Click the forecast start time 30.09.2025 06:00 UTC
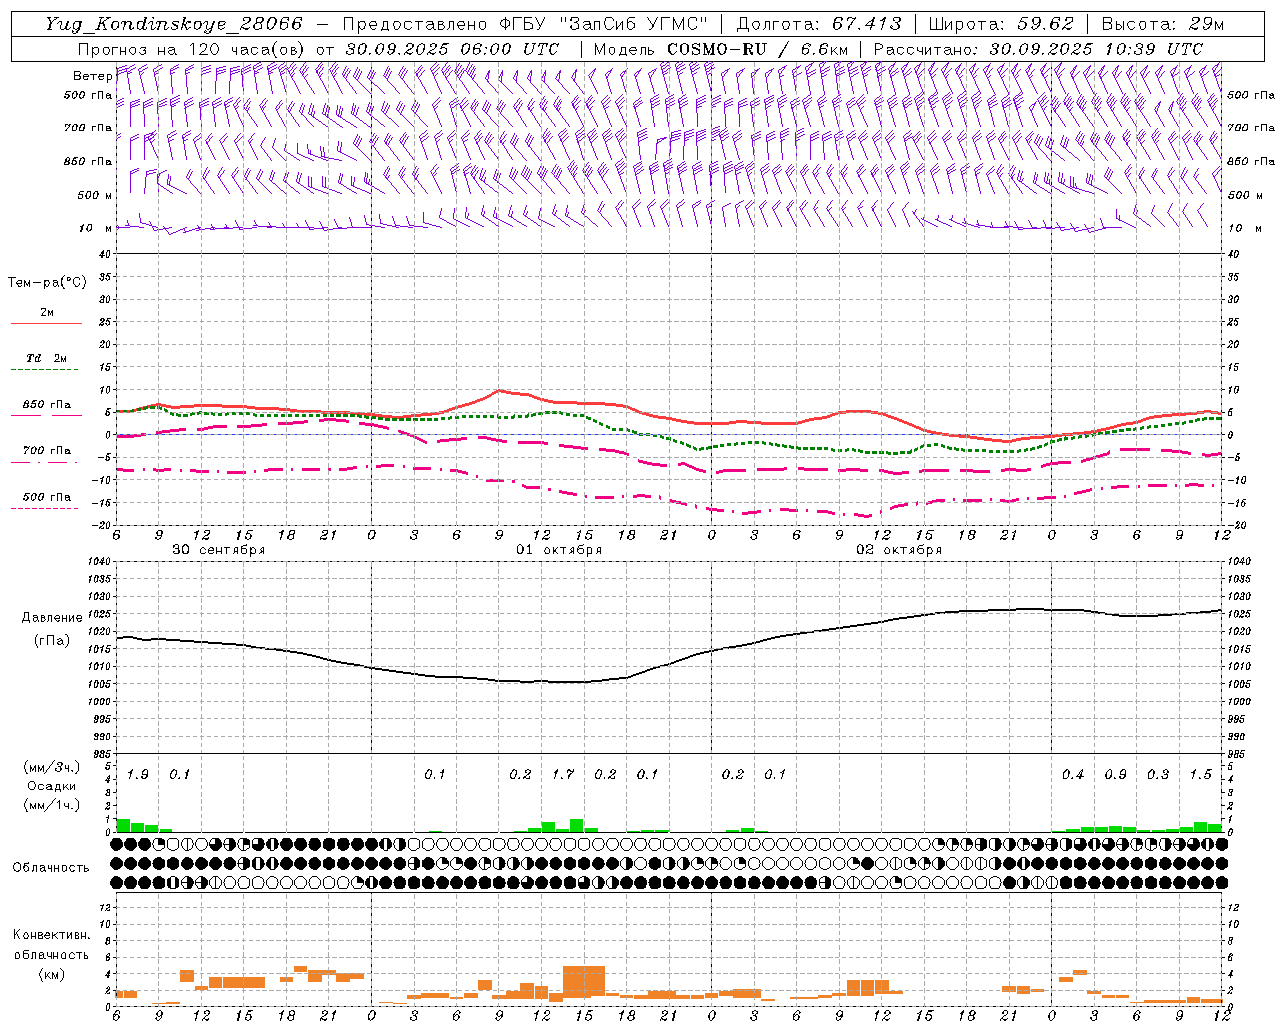This screenshot has width=1280, height=1024. 452,49
